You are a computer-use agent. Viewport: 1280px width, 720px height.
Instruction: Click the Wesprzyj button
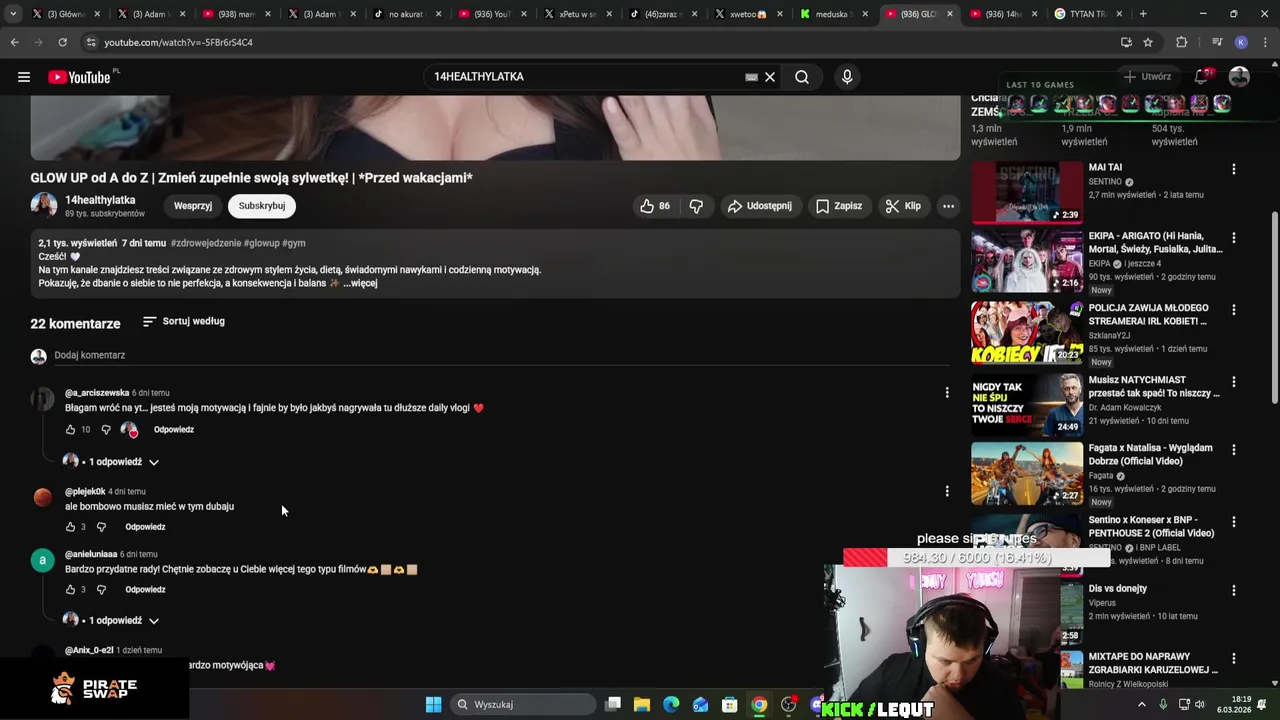(x=193, y=206)
